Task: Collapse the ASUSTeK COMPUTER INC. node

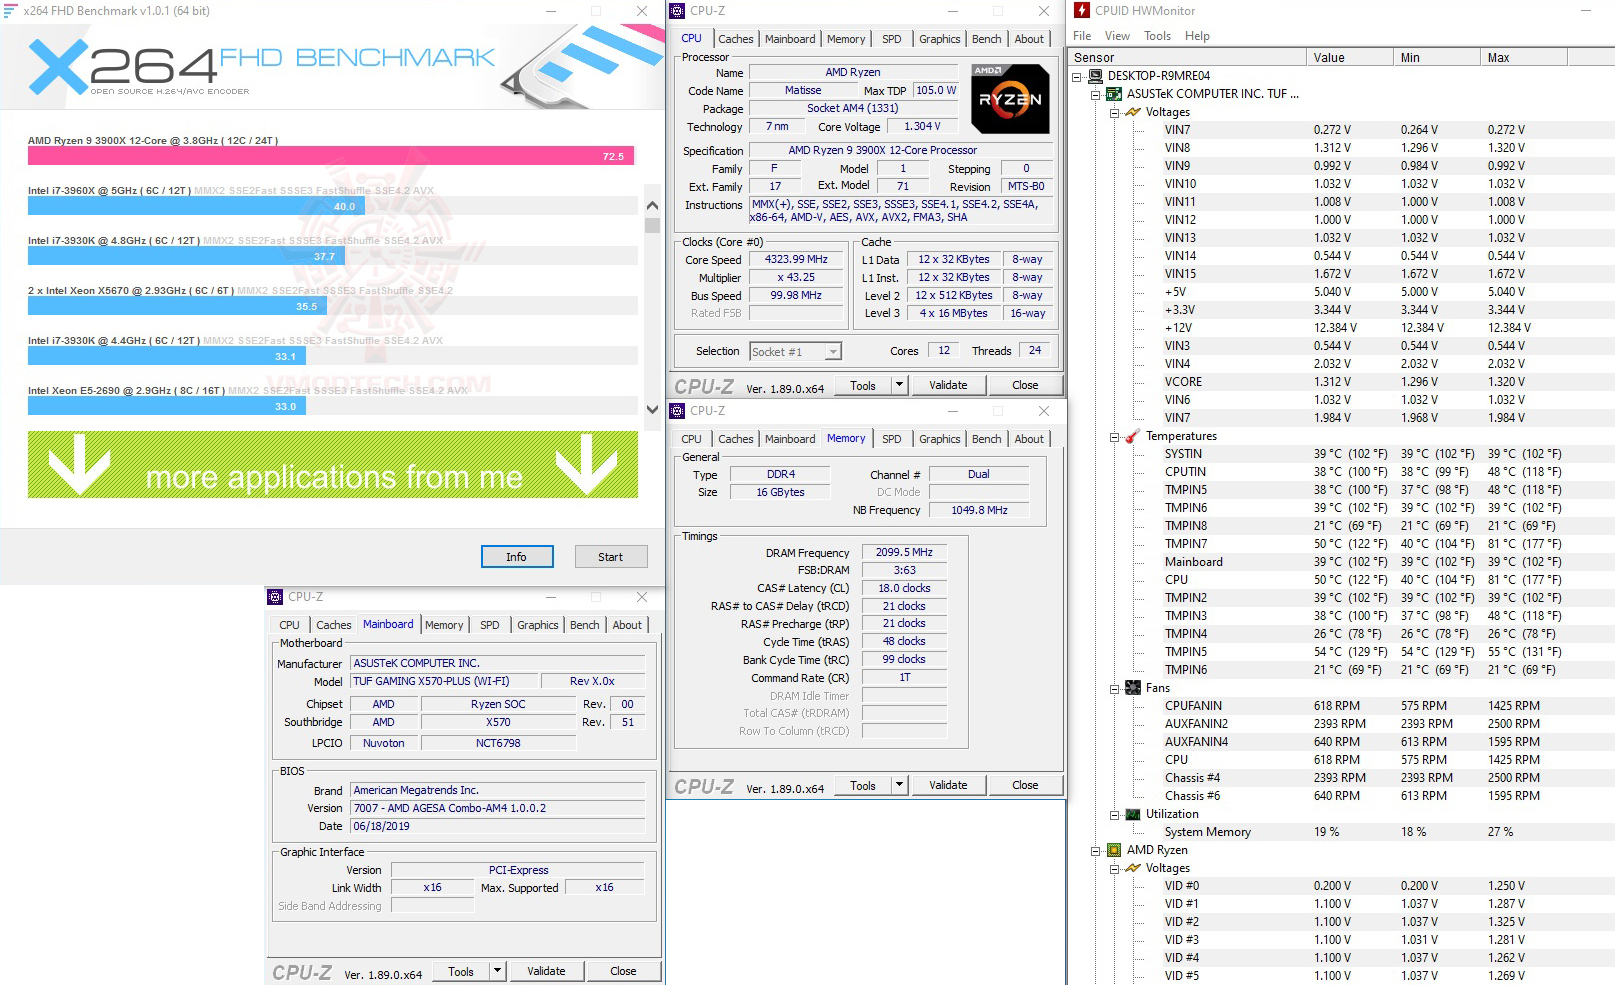Action: coord(1096,94)
